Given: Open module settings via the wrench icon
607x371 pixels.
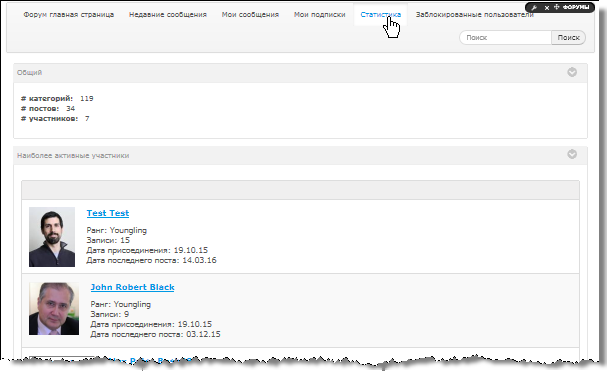Looking at the screenshot, I should click(x=534, y=7).
